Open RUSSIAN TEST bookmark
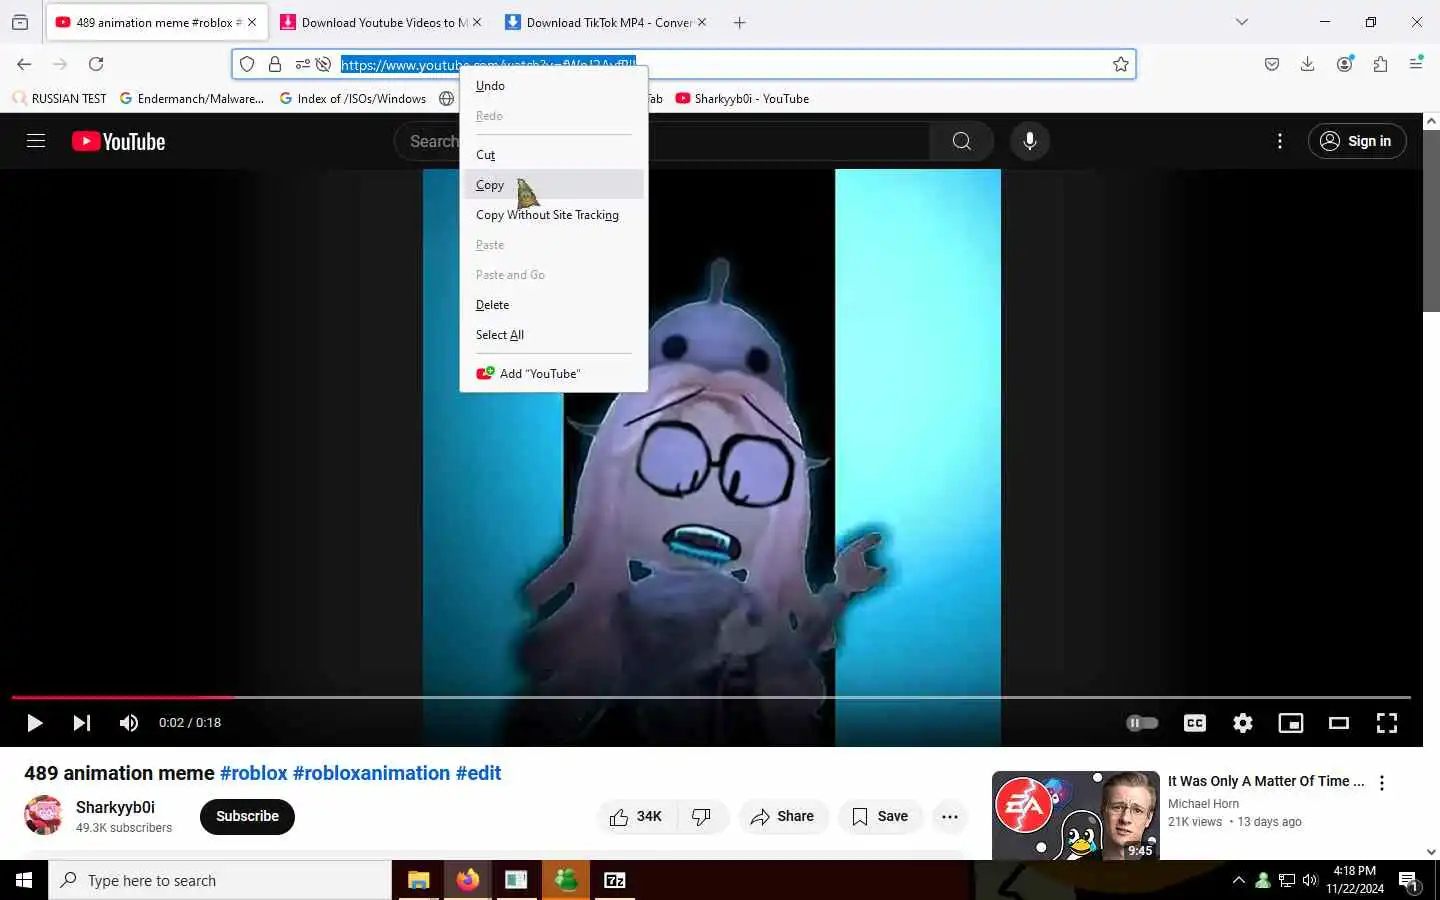Viewport: 1440px width, 900px height. [60, 99]
